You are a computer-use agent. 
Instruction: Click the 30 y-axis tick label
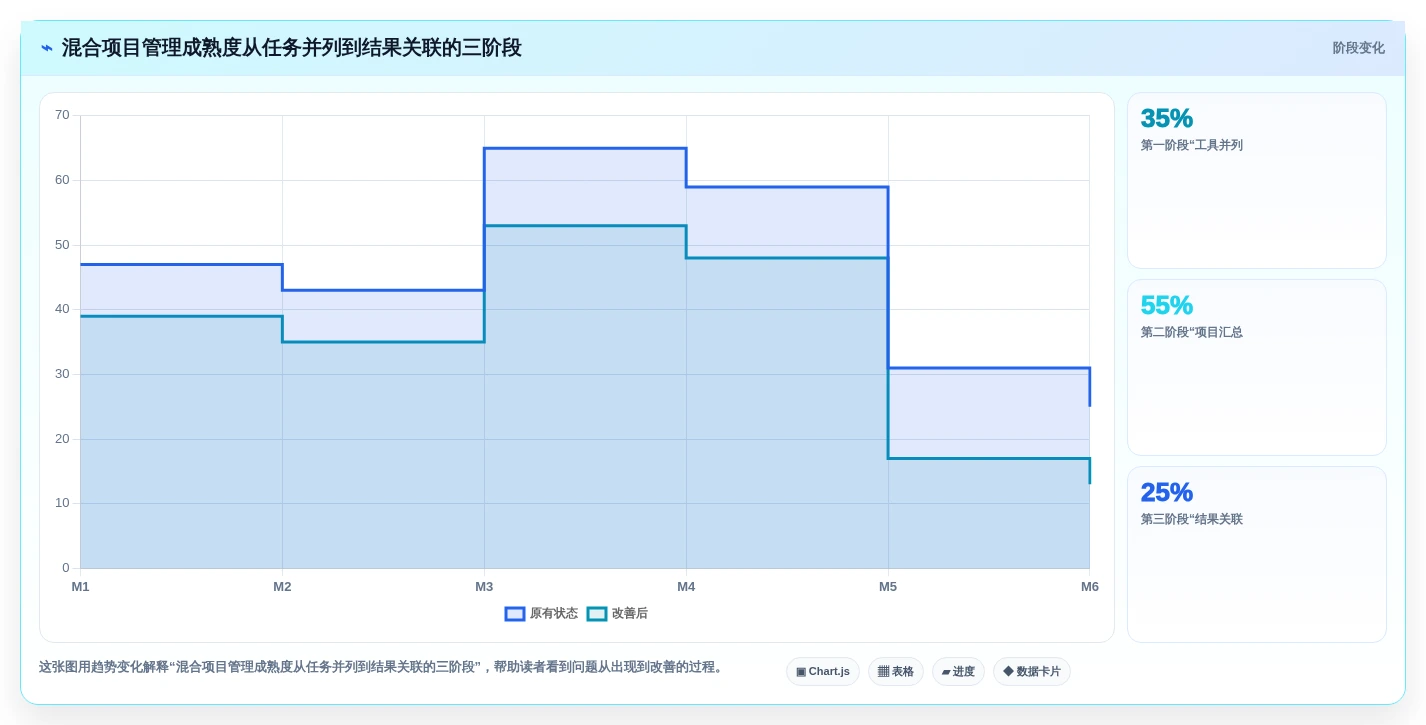tap(62, 374)
